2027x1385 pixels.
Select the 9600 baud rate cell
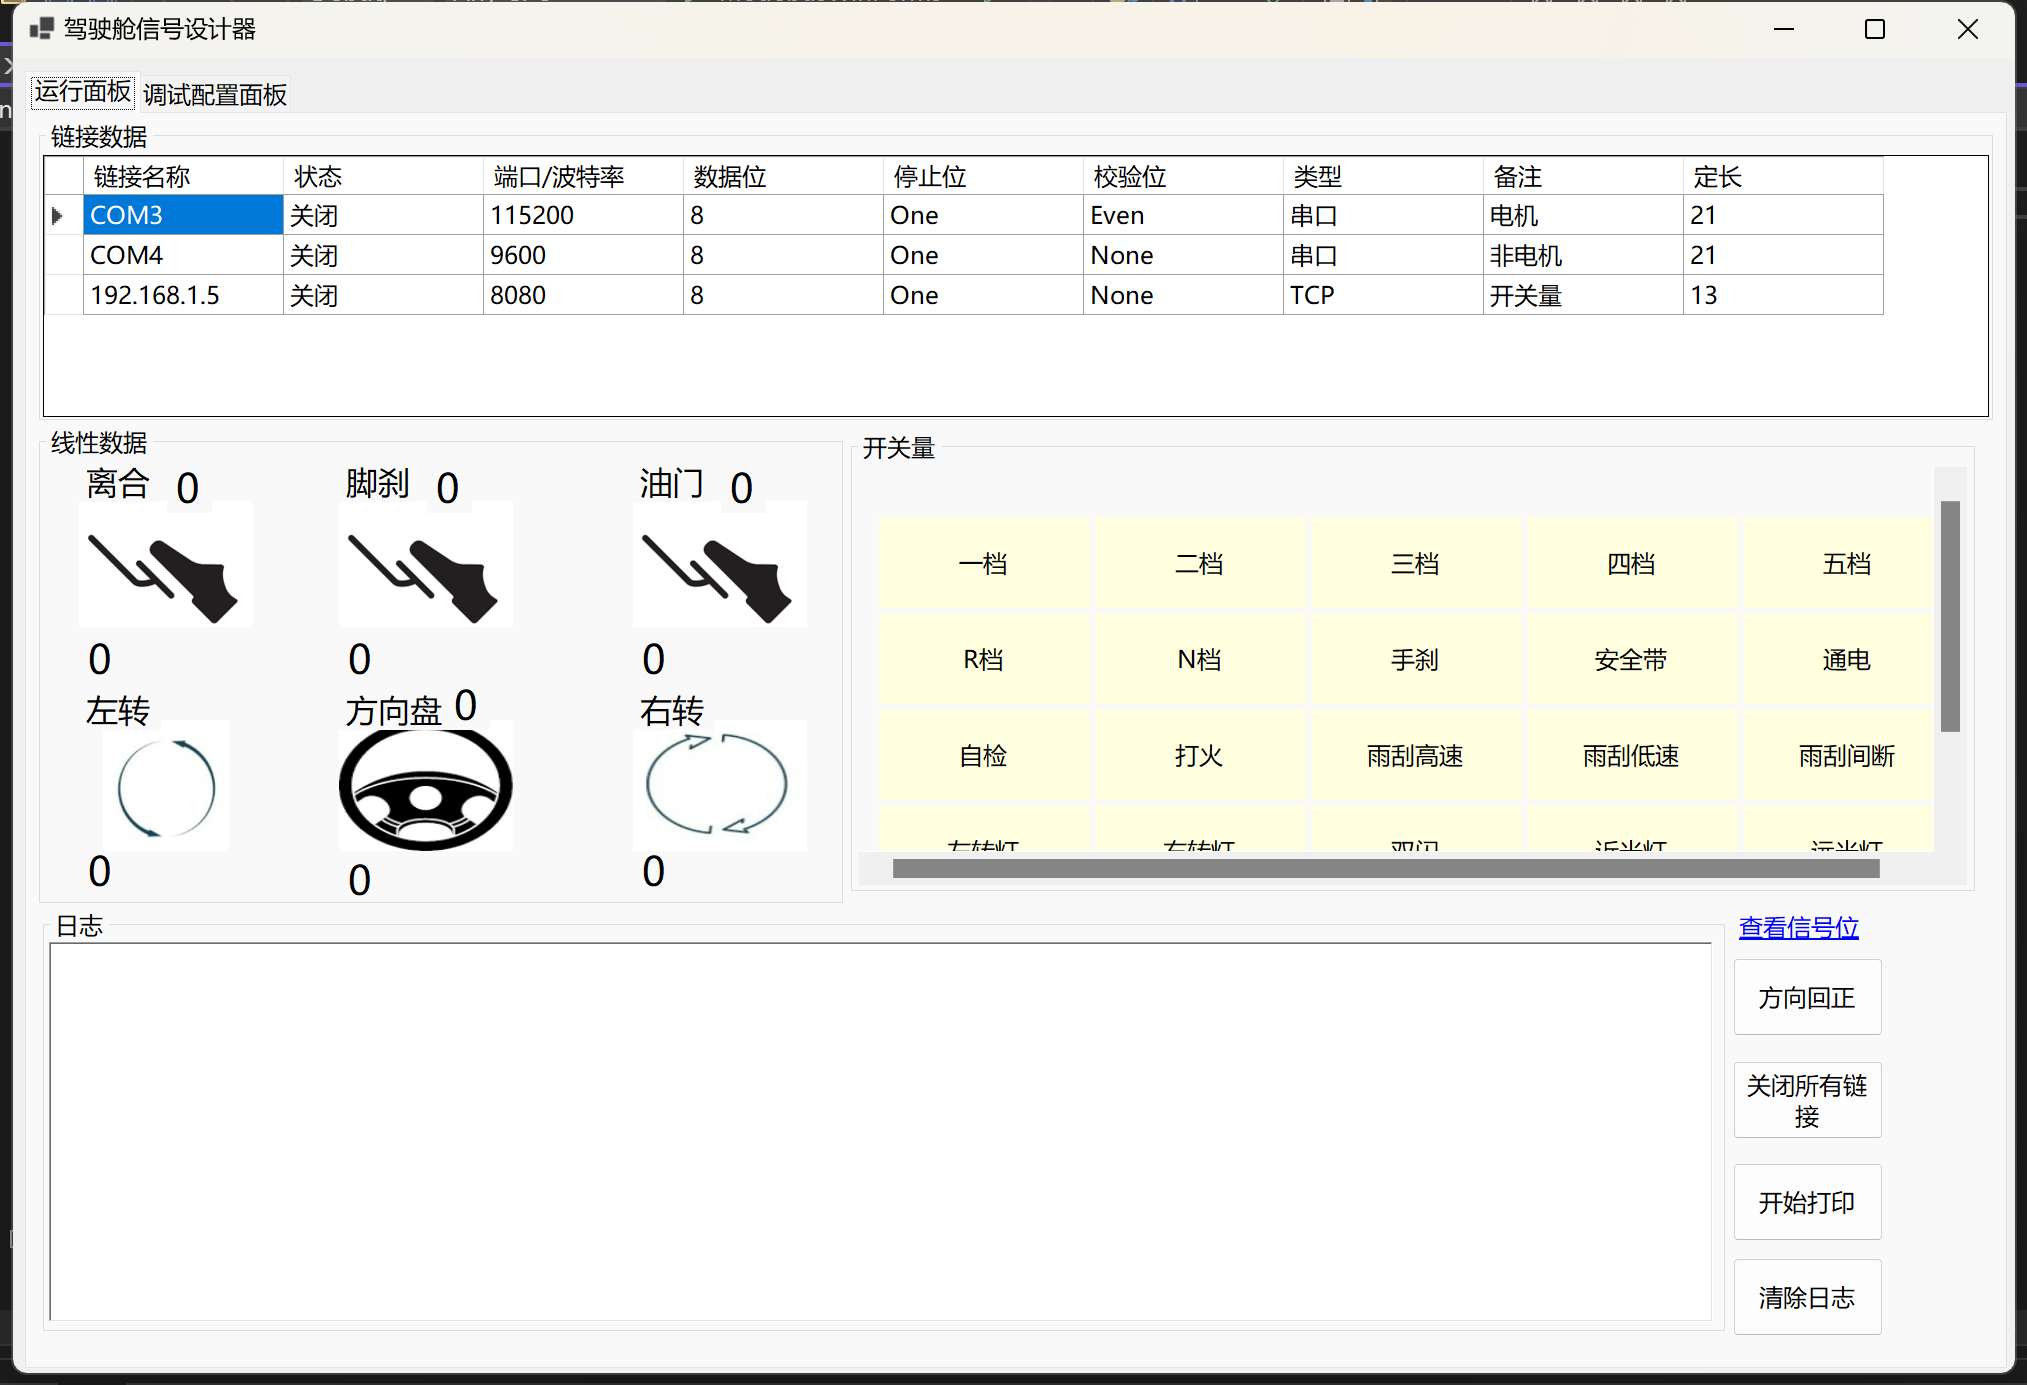pos(583,255)
